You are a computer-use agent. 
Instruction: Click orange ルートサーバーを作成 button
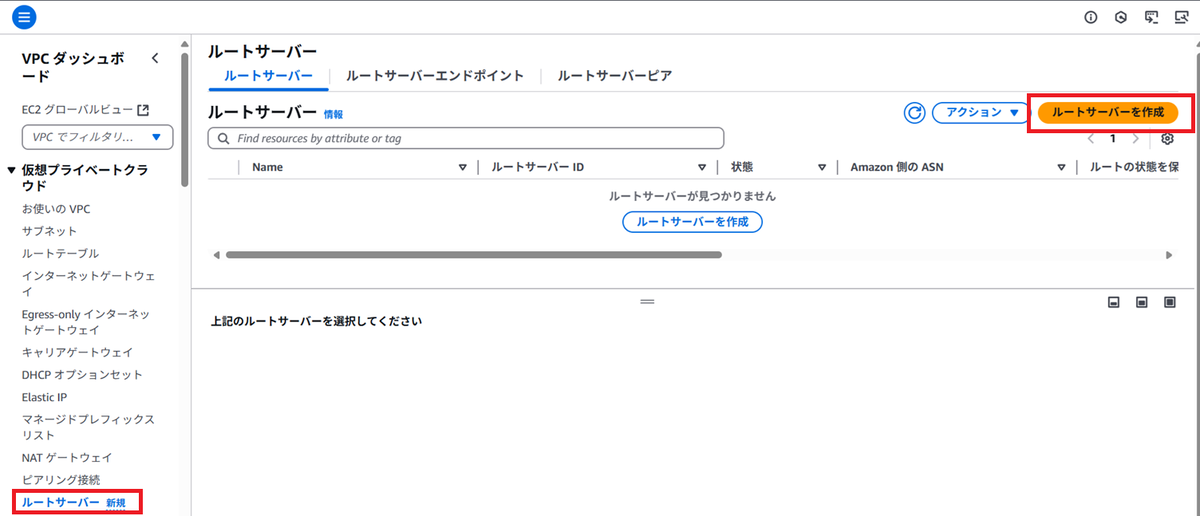point(1108,113)
